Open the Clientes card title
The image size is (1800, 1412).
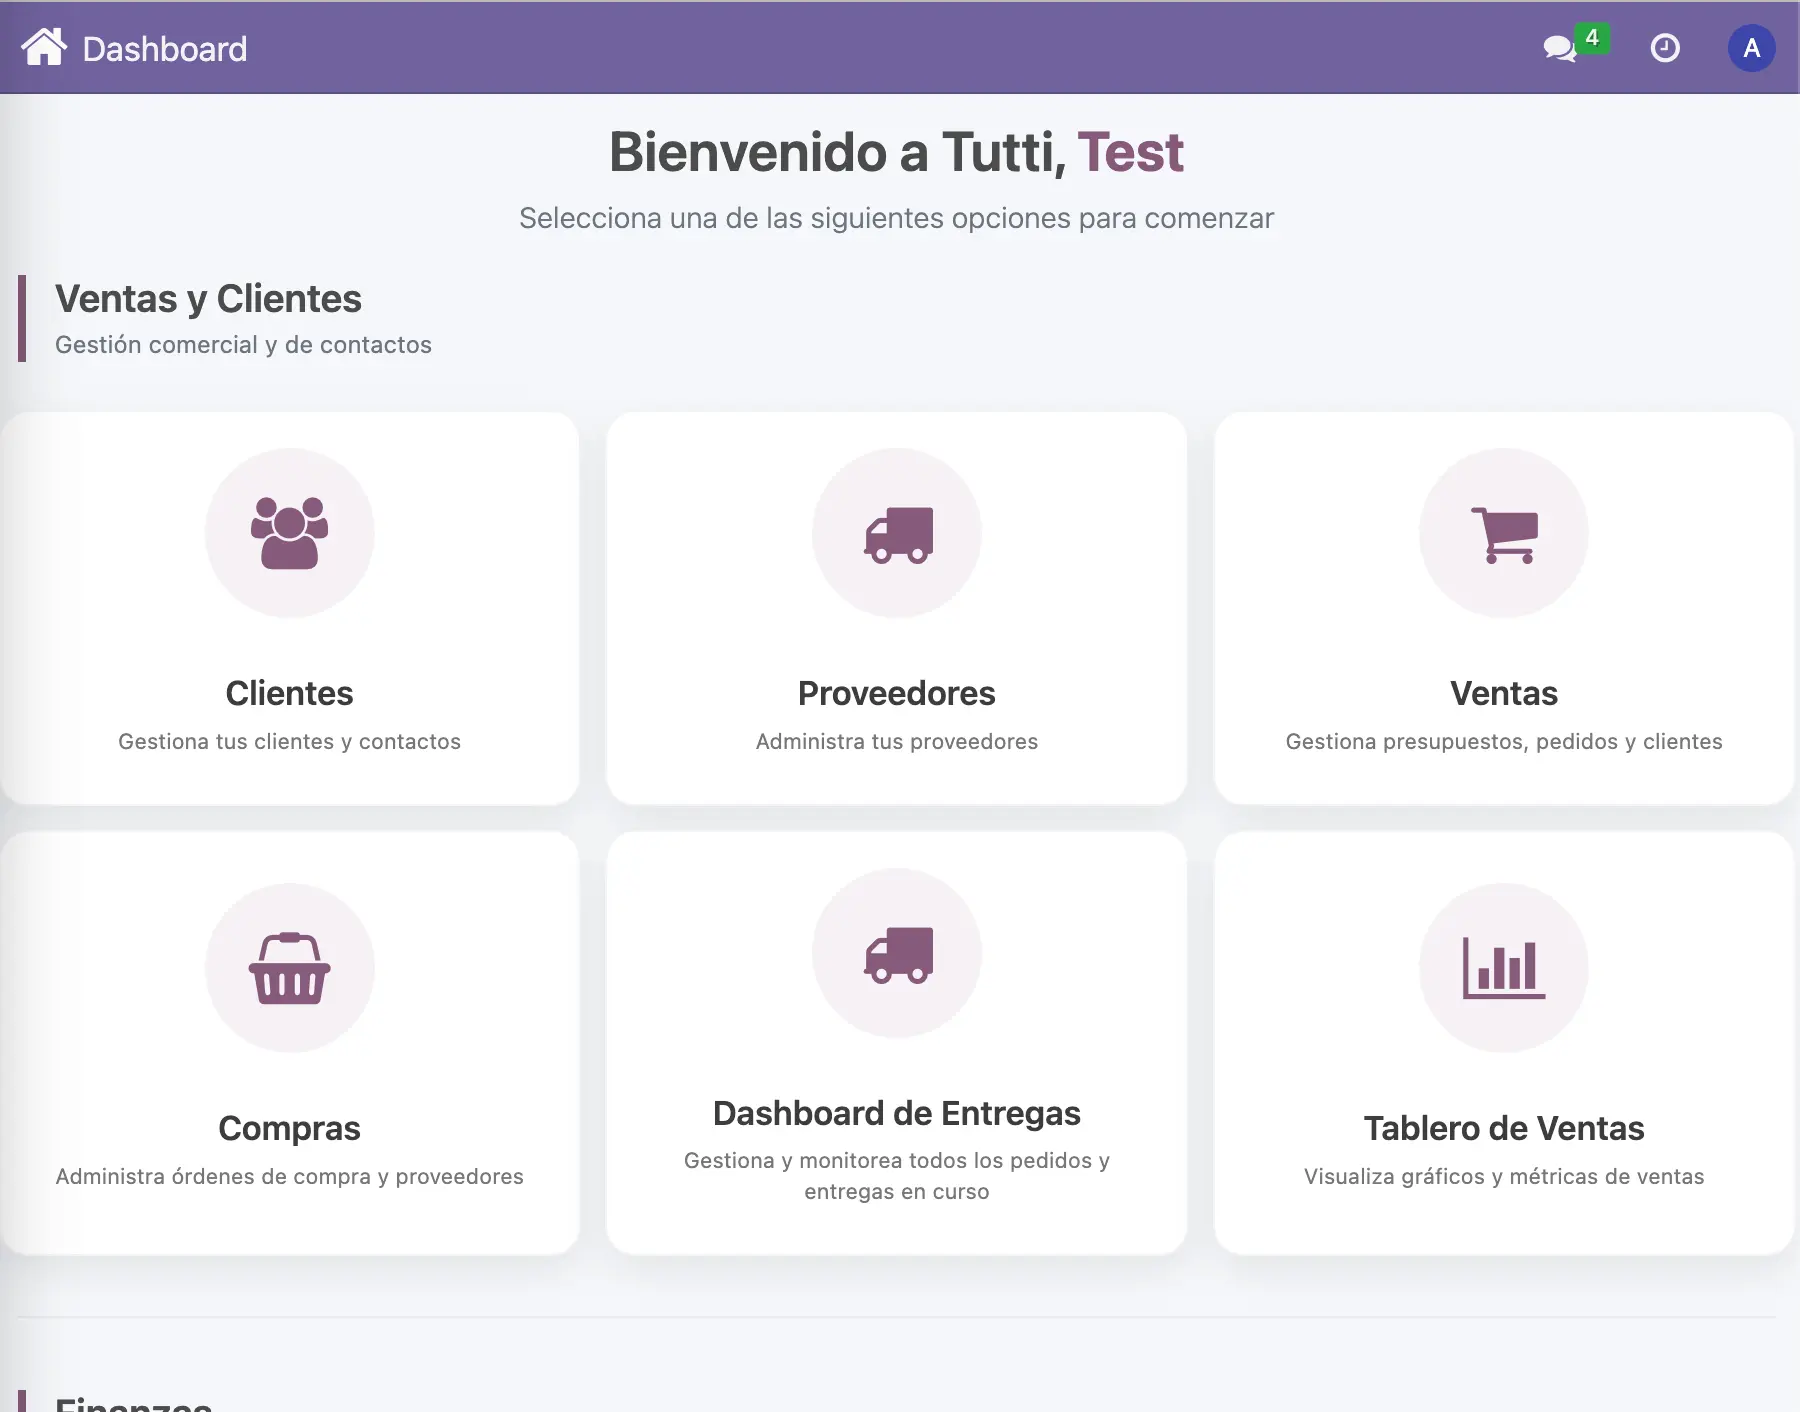point(289,693)
